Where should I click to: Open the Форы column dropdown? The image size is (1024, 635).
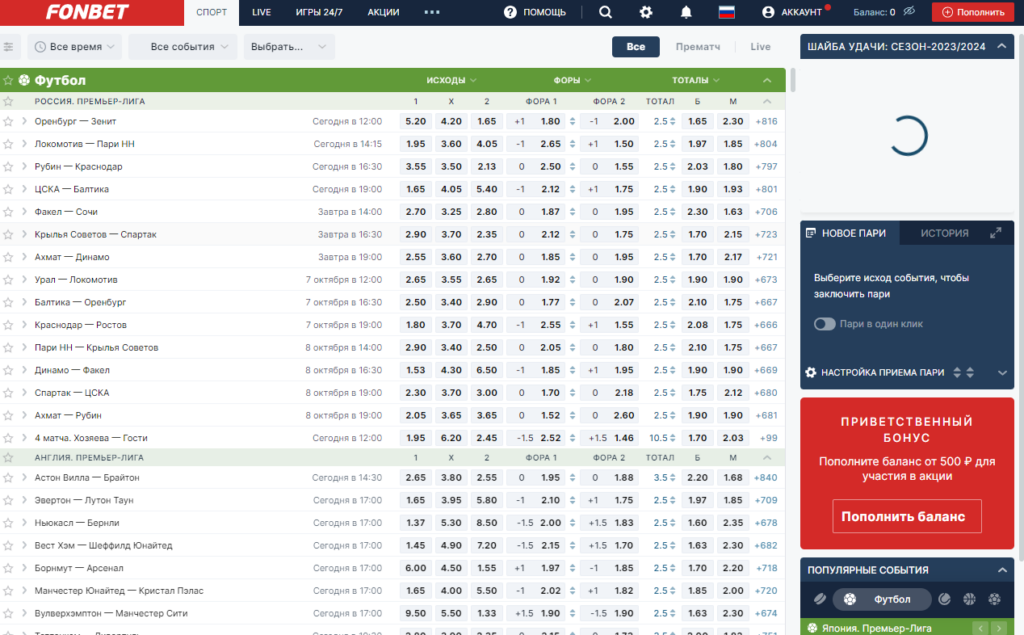pyautogui.click(x=572, y=80)
